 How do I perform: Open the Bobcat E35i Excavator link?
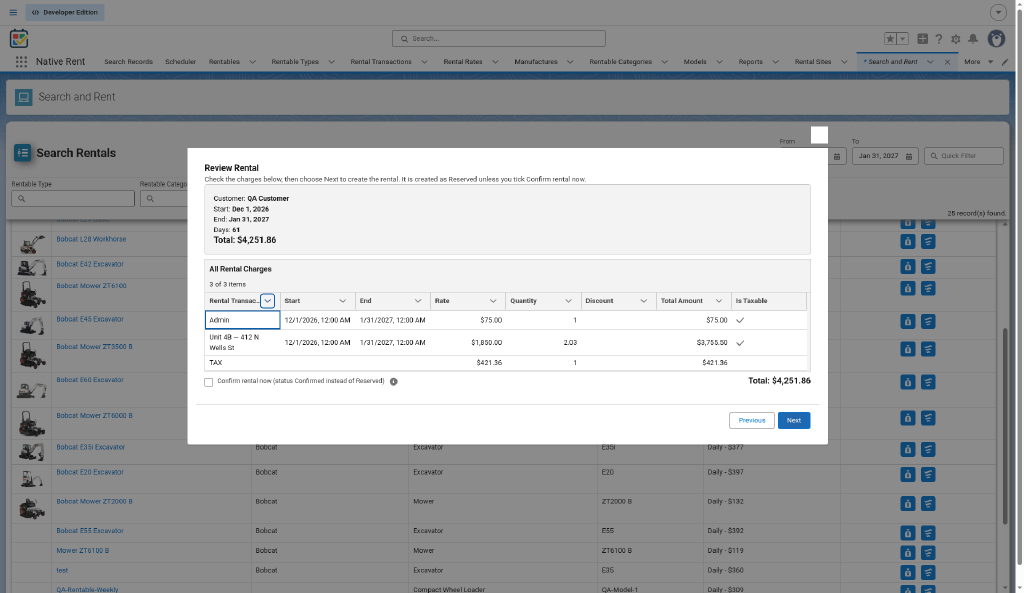[x=90, y=447]
